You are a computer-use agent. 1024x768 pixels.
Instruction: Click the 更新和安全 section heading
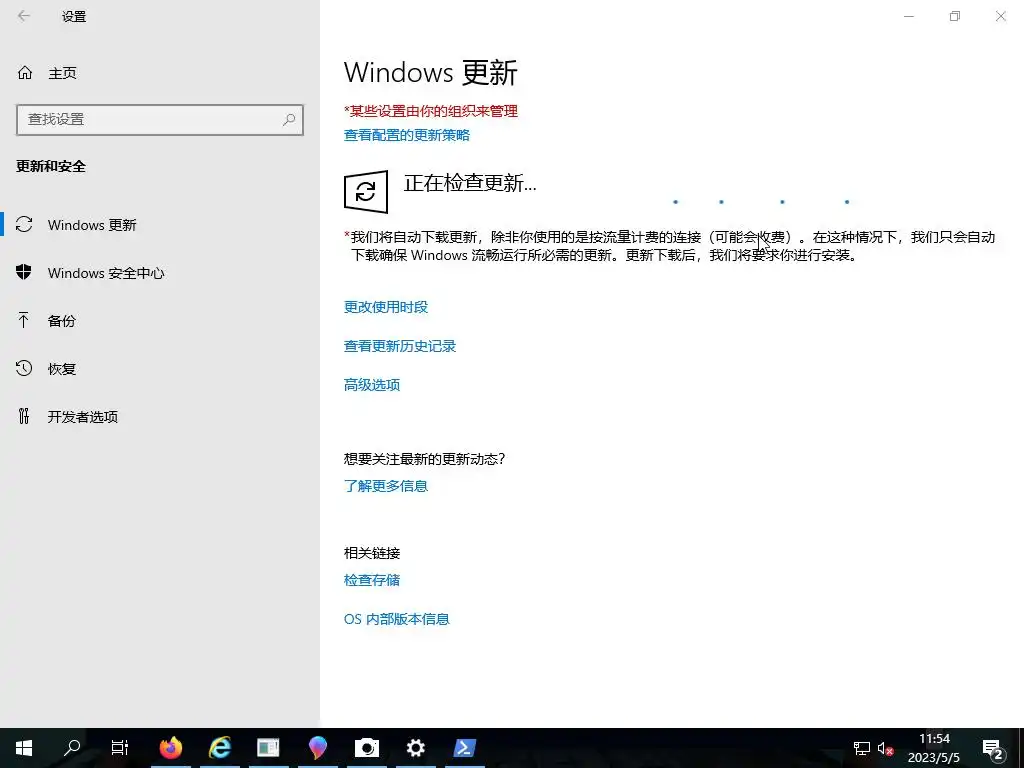pyautogui.click(x=51, y=167)
